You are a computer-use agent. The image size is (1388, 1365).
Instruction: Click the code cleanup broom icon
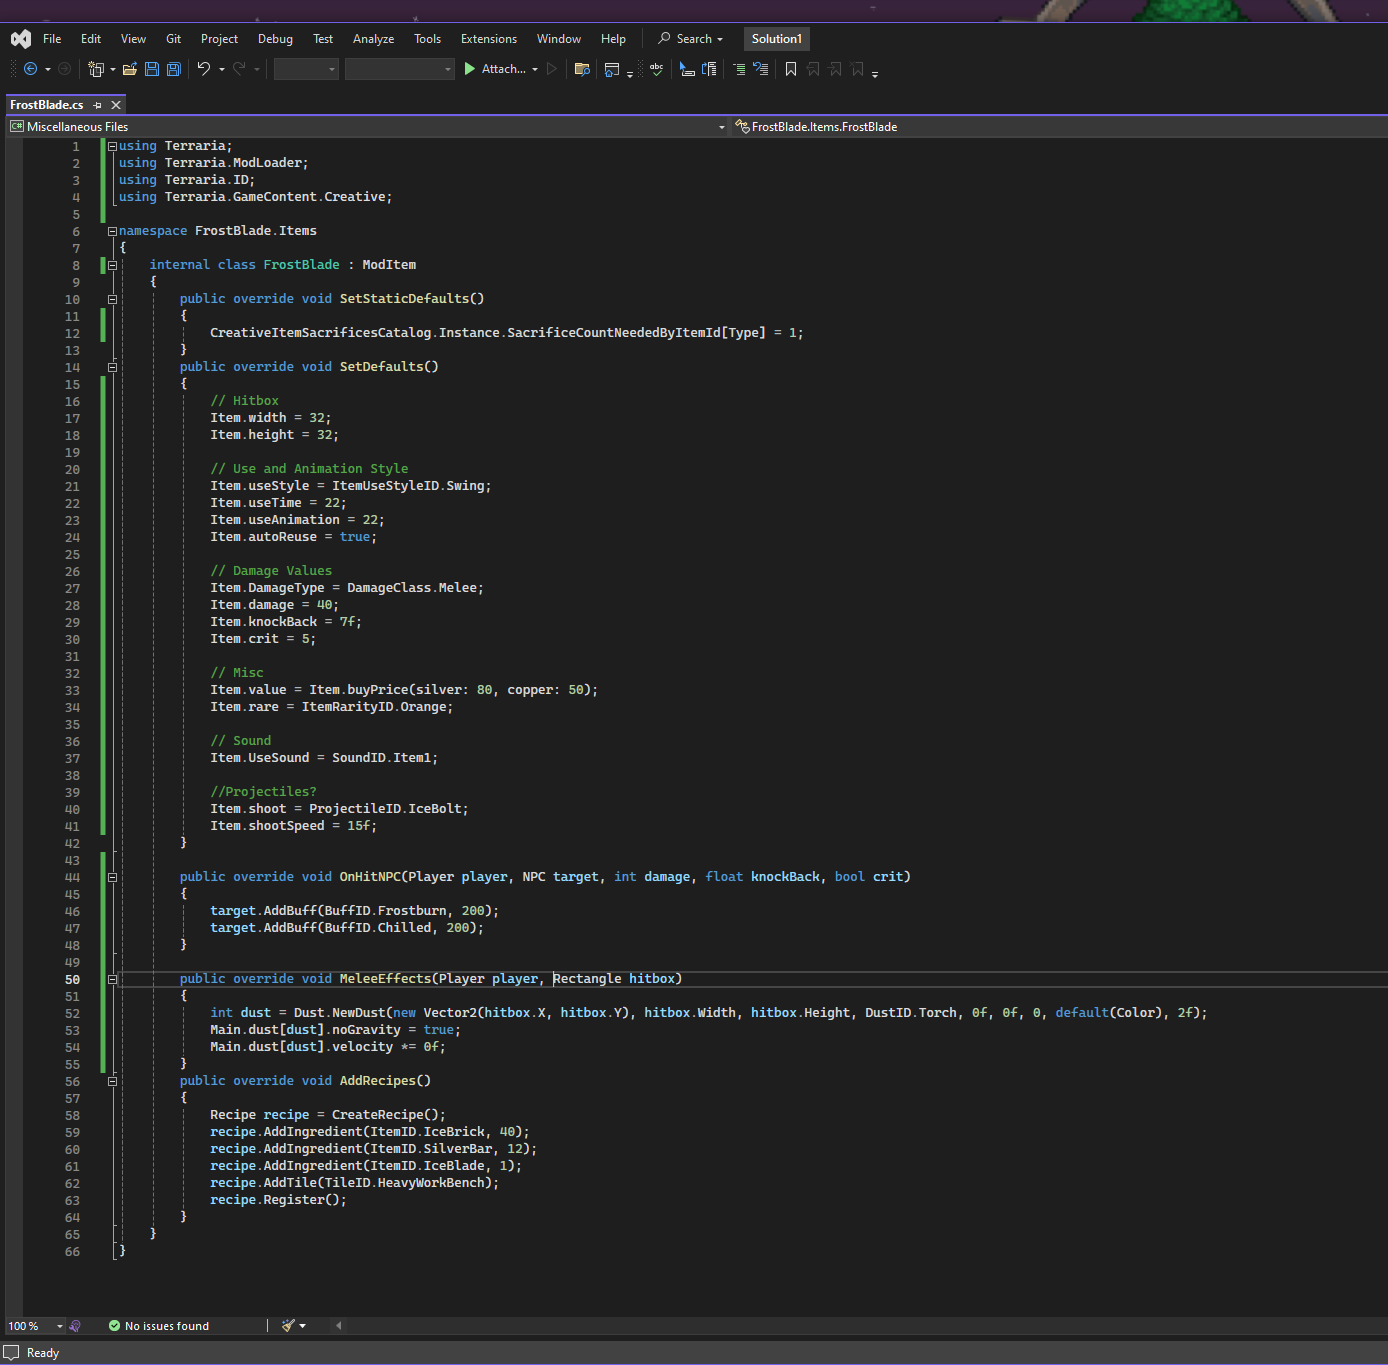288,1326
